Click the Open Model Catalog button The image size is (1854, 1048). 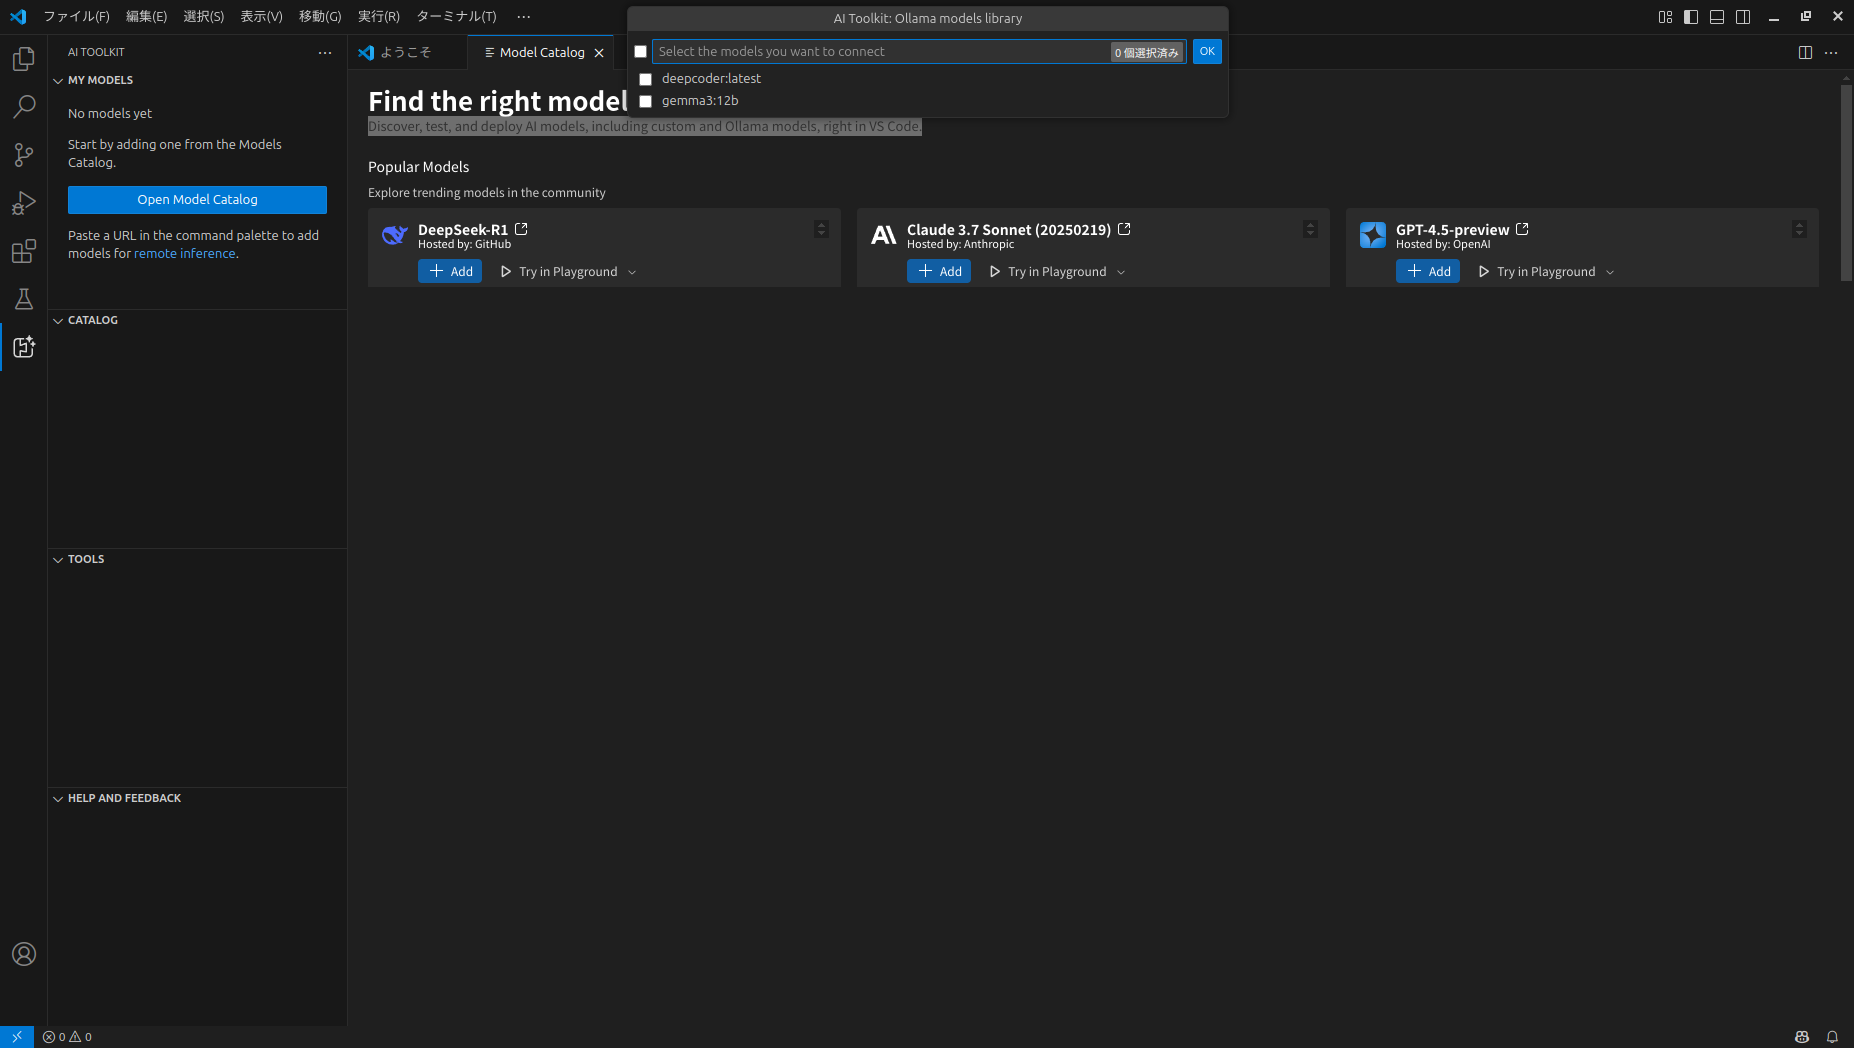coord(197,200)
